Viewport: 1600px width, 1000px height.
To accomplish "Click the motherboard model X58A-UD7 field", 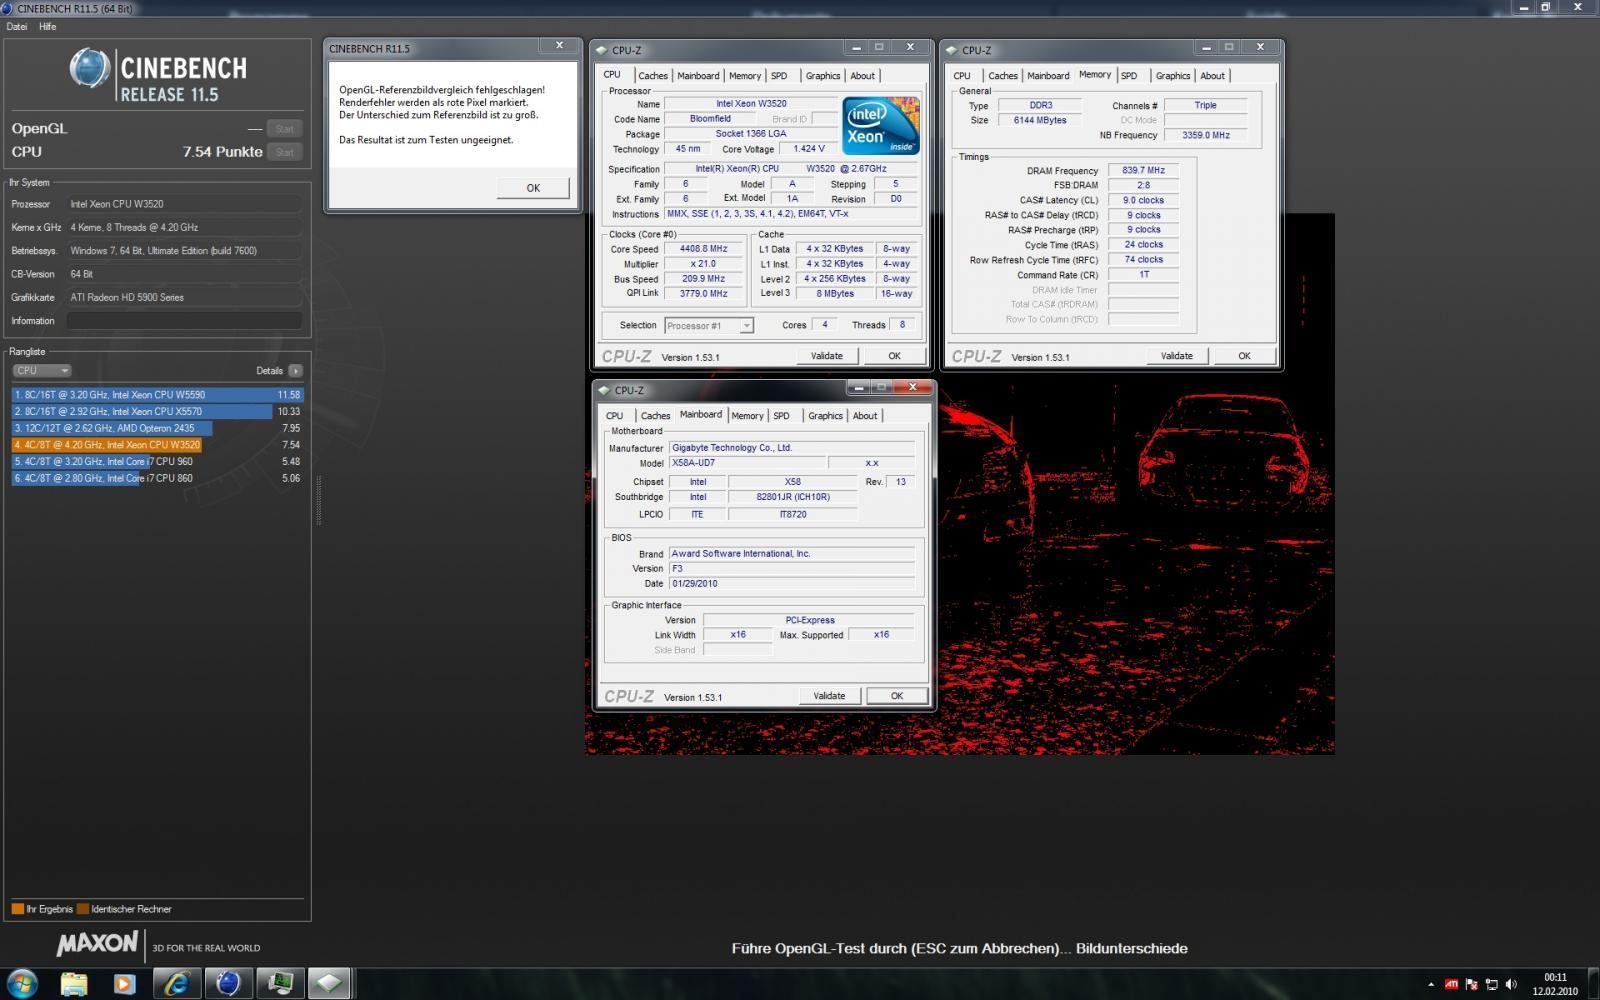I will [747, 463].
